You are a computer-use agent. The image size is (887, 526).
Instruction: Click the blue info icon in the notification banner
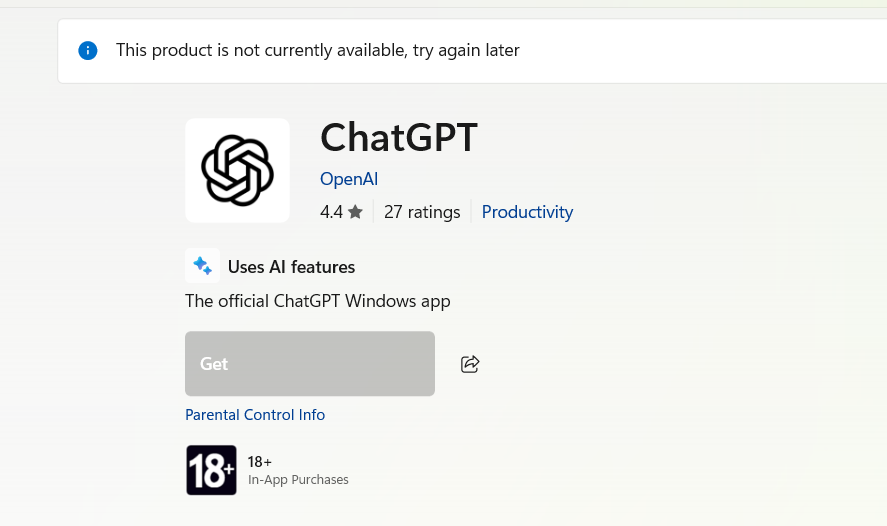(x=88, y=50)
